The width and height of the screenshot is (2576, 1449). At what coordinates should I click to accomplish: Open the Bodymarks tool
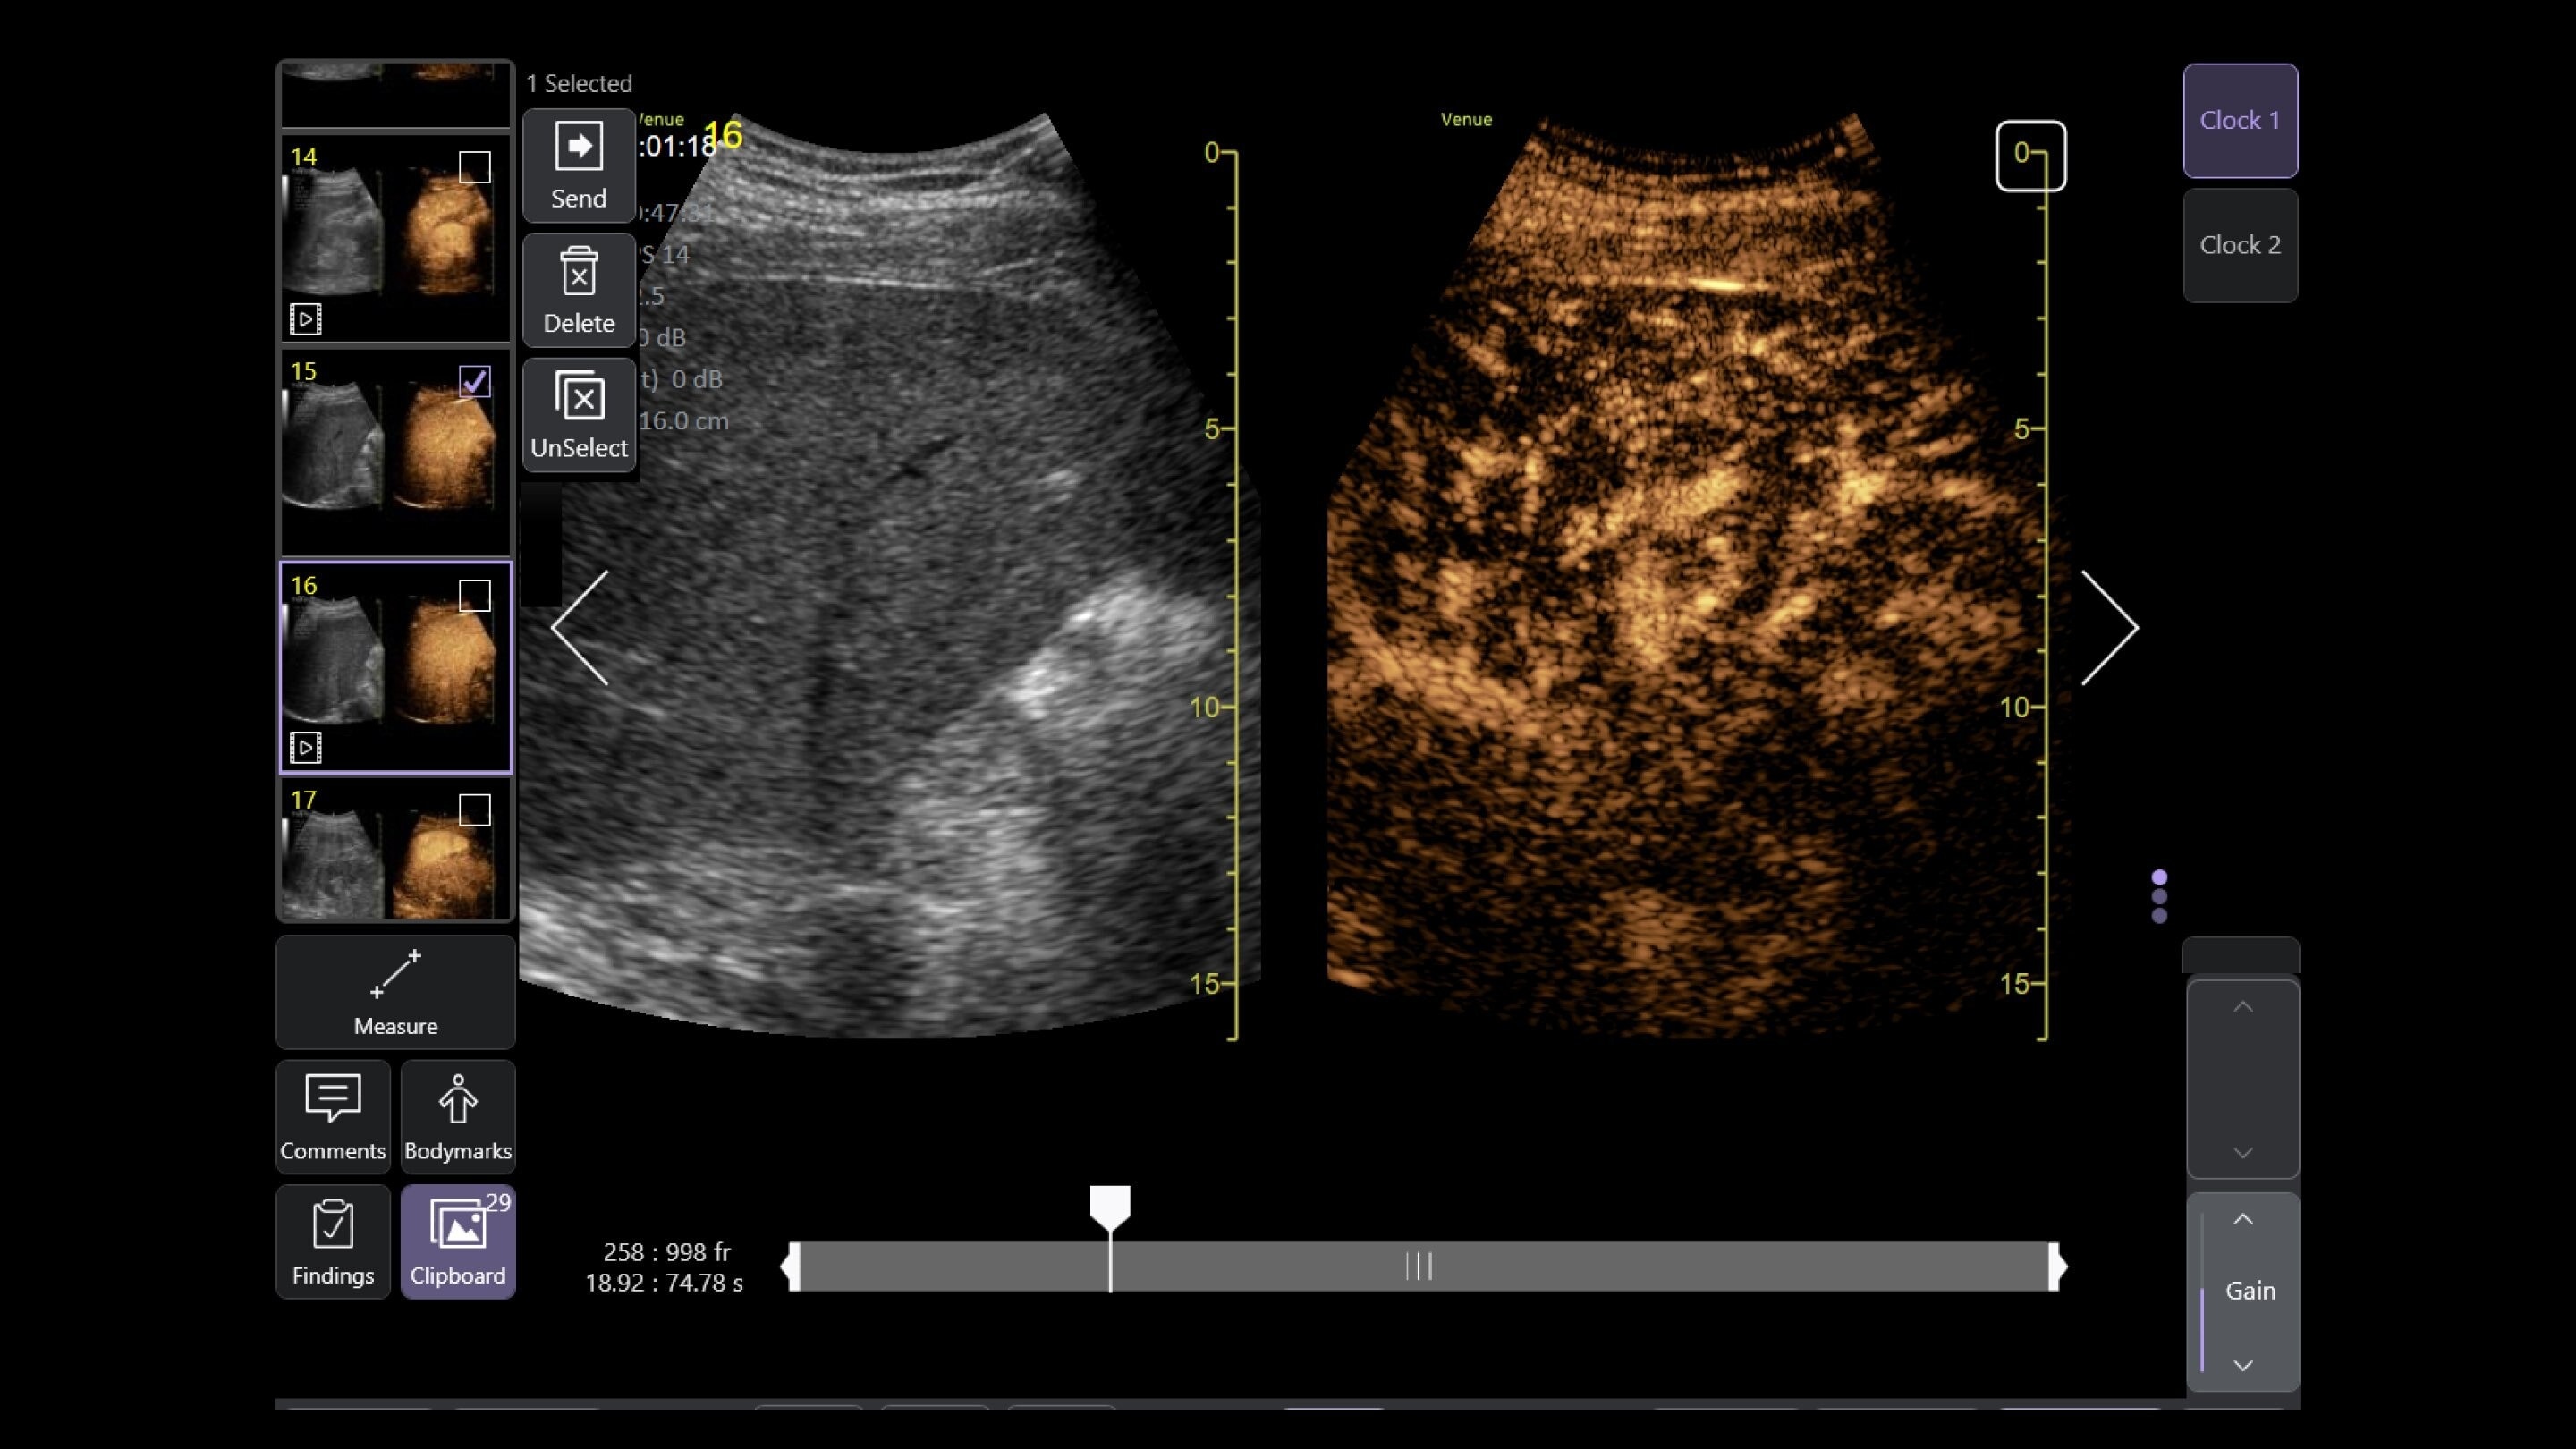[457, 1116]
